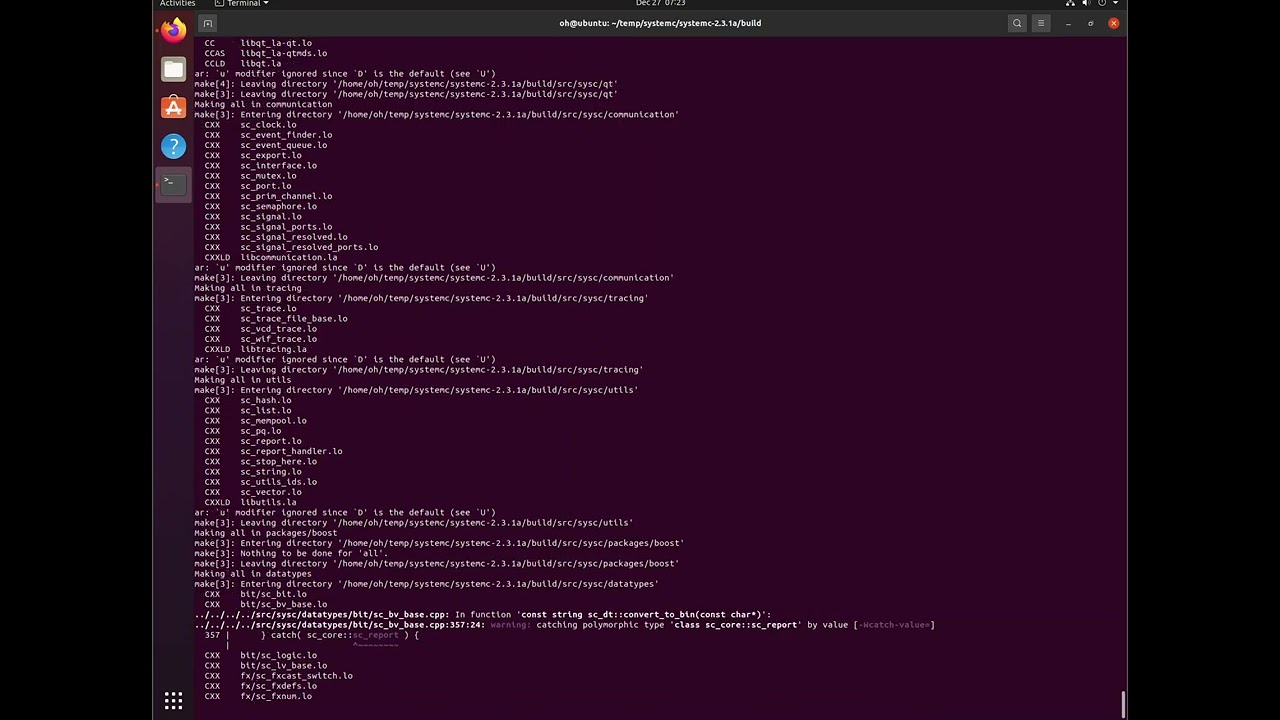
Task: Click the volume icon in top bar
Action: (1086, 3)
